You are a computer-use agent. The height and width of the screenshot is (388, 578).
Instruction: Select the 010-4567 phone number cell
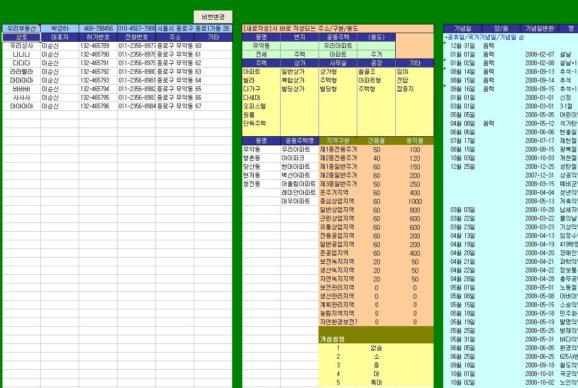point(136,28)
